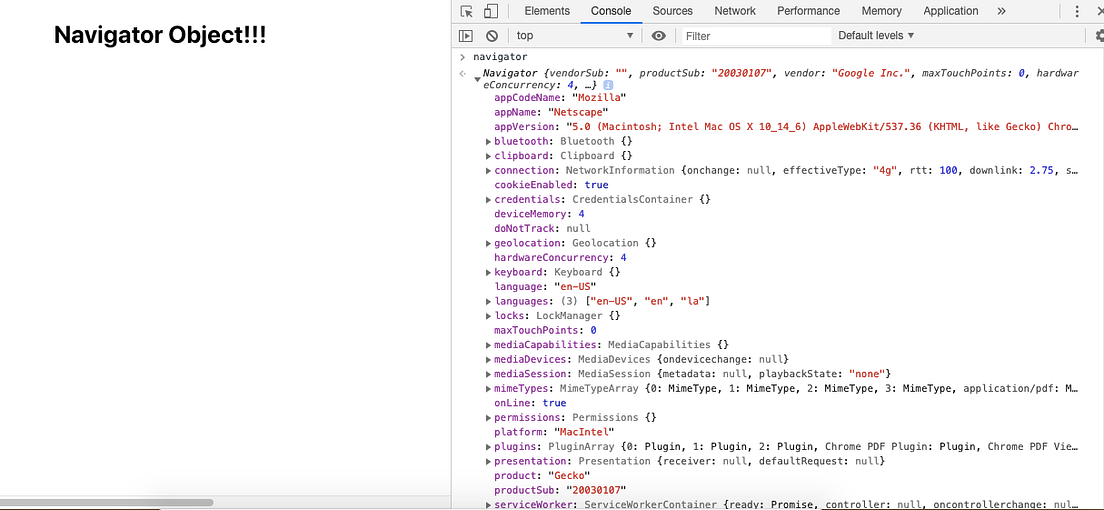Switch to the Elements tab
The height and width of the screenshot is (510, 1104).
547,11
